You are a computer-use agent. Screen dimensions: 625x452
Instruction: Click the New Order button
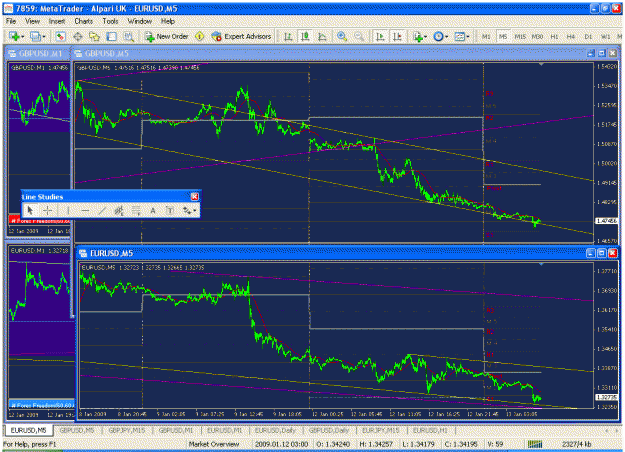point(167,37)
